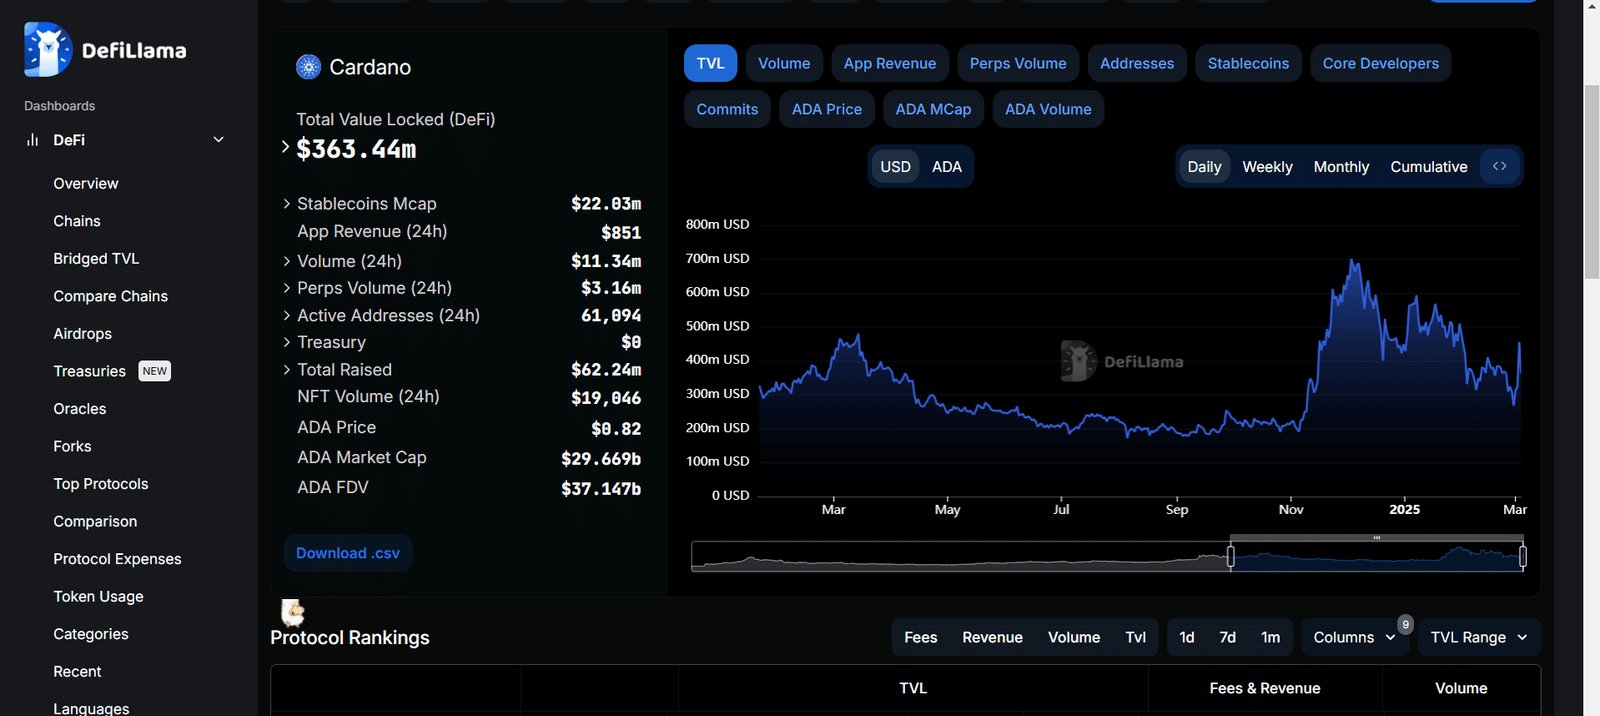Enable the ADA Price chart overlay
This screenshot has width=1600, height=716.
coord(826,109)
